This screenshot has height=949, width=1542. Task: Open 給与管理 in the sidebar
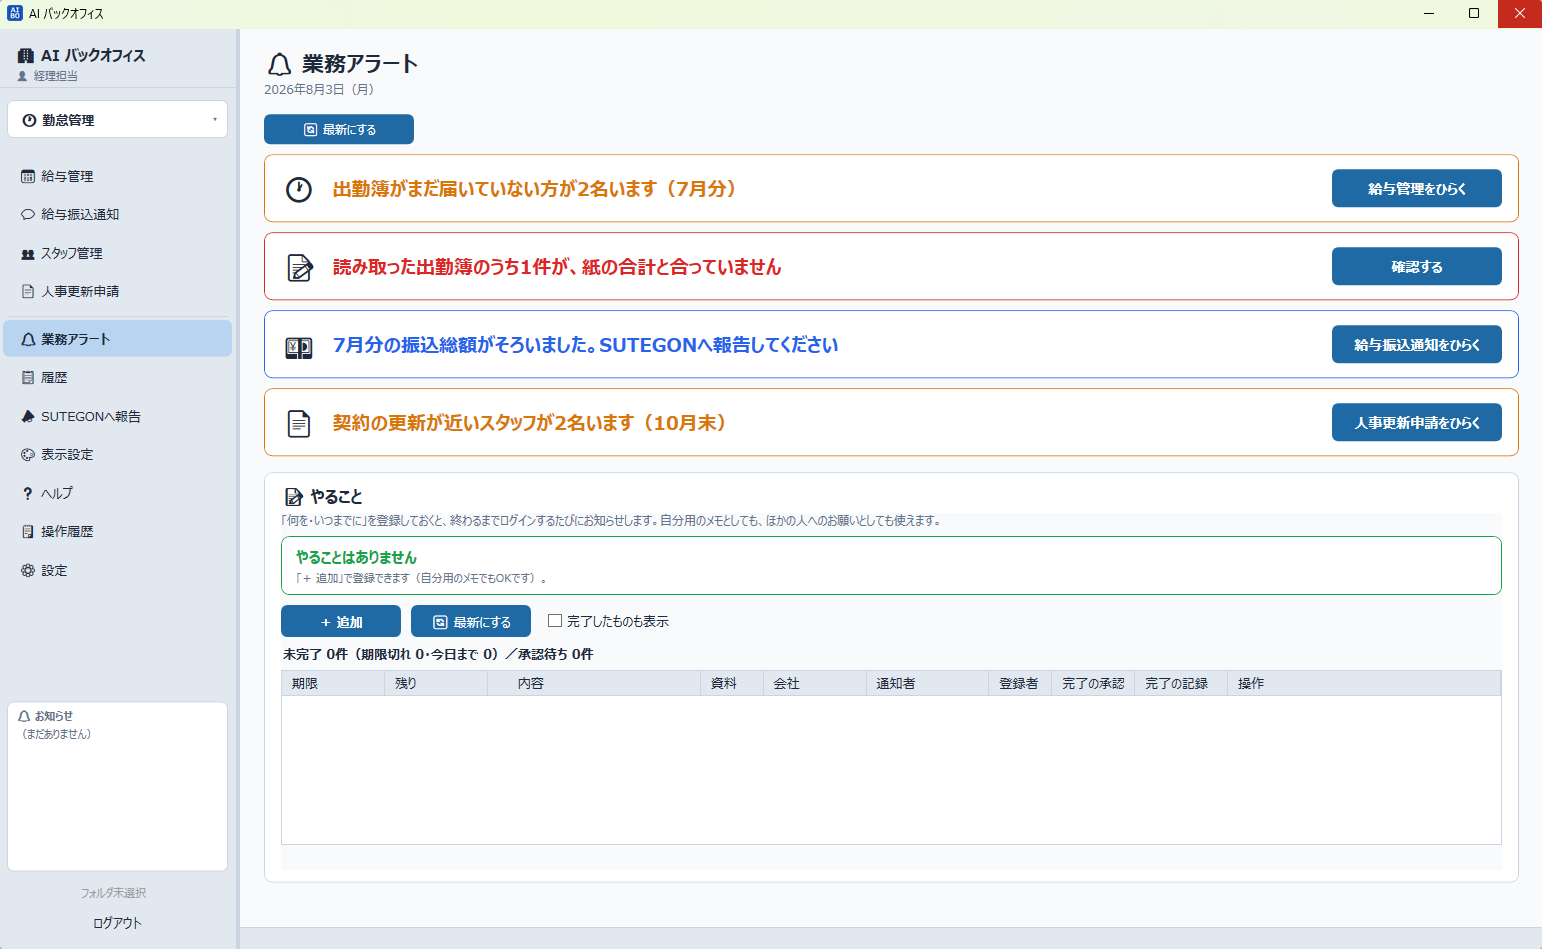coord(117,176)
